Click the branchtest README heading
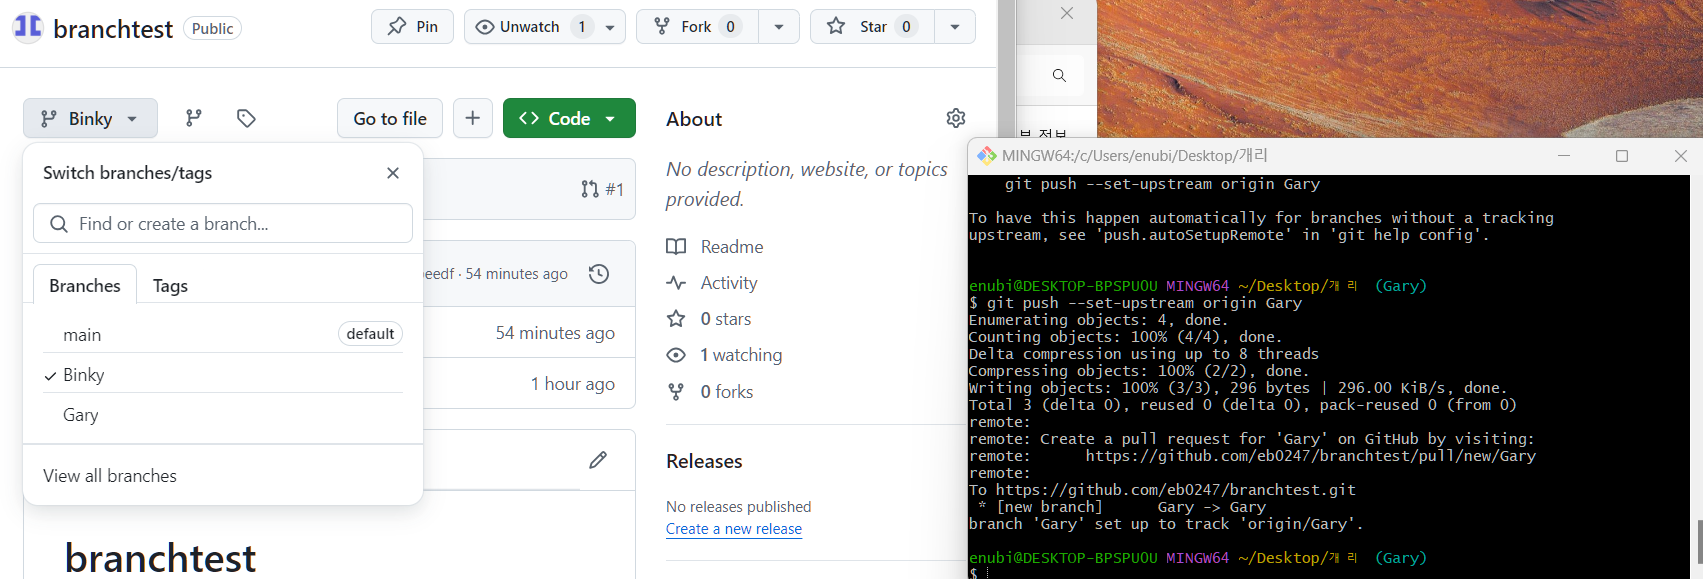The width and height of the screenshot is (1703, 579). [160, 558]
